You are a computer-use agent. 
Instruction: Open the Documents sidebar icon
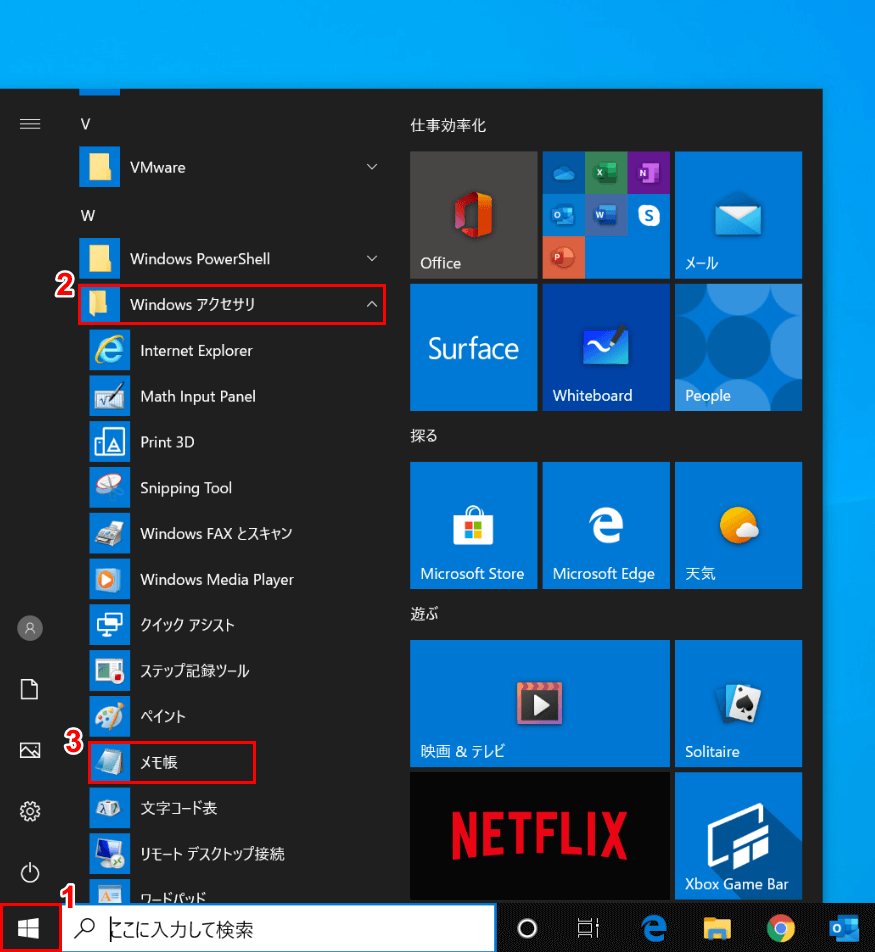pos(30,689)
